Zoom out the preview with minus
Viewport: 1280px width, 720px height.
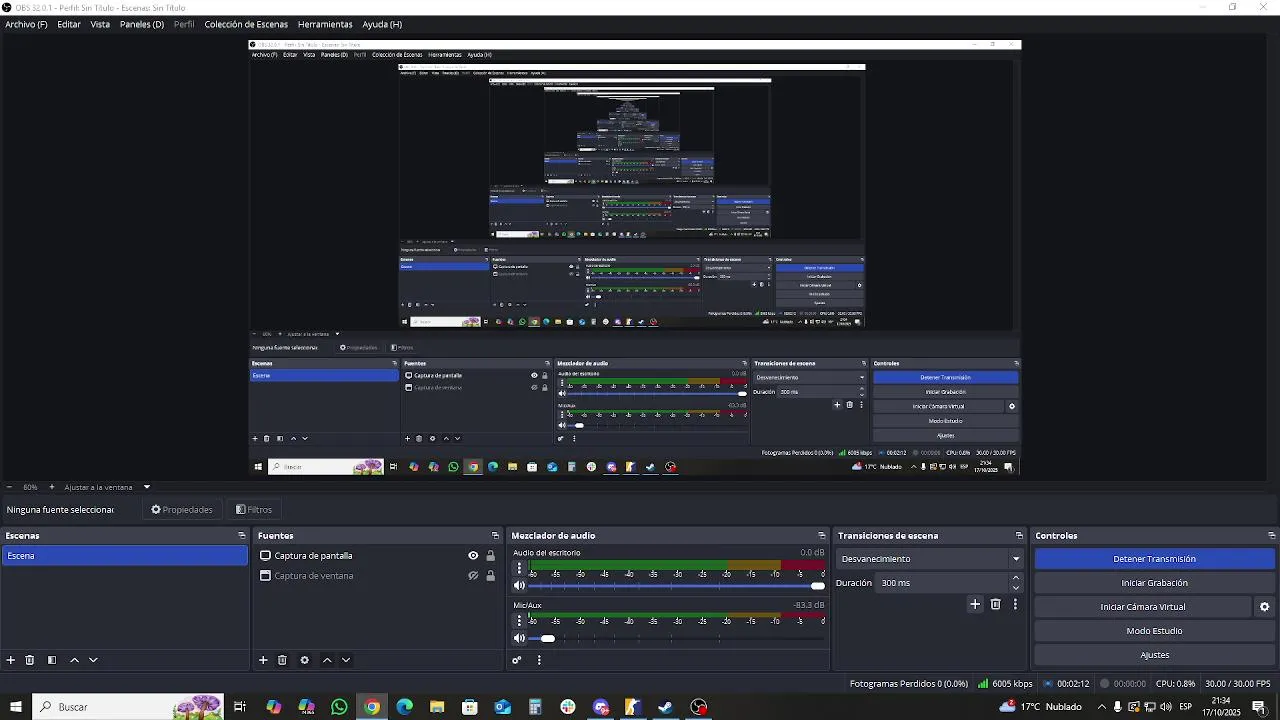click(10, 487)
